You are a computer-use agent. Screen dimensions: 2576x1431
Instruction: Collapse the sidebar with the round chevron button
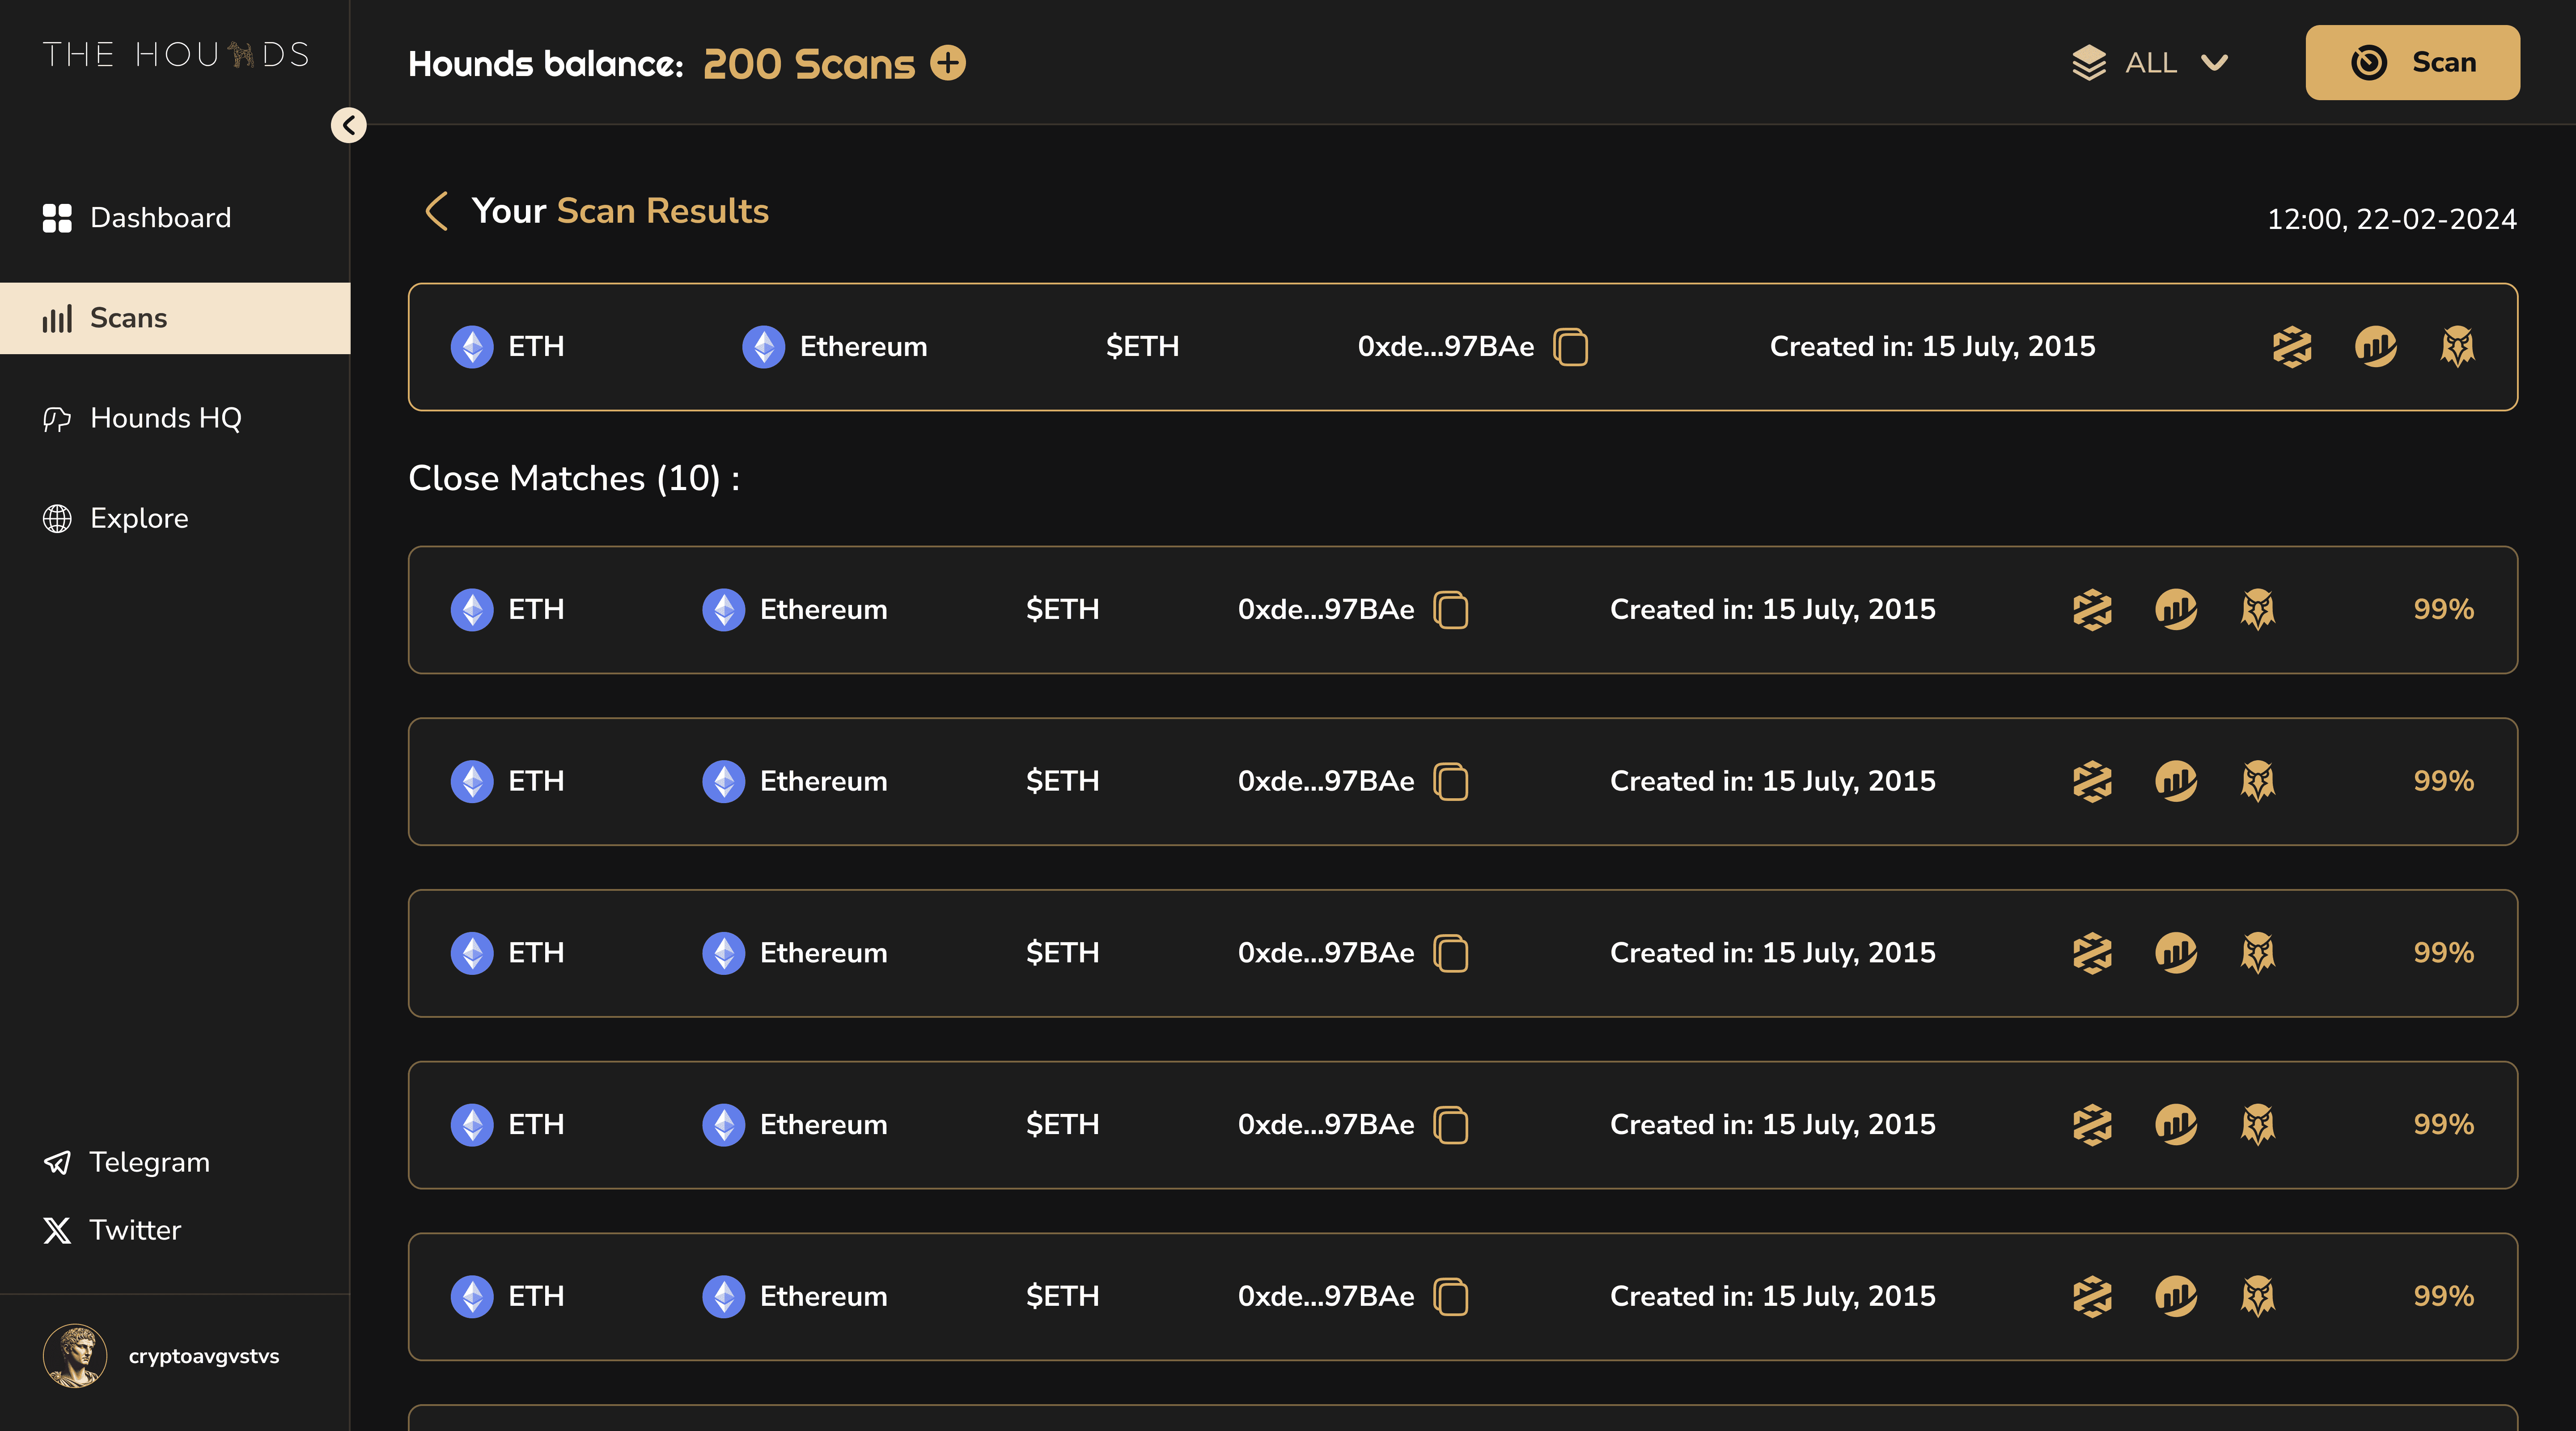pos(348,125)
